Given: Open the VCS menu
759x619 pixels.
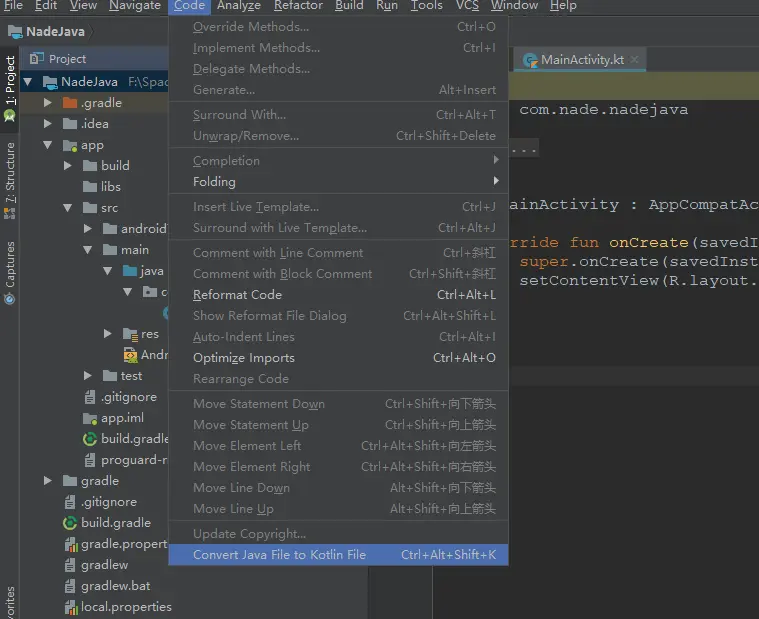Looking at the screenshot, I should (467, 6).
